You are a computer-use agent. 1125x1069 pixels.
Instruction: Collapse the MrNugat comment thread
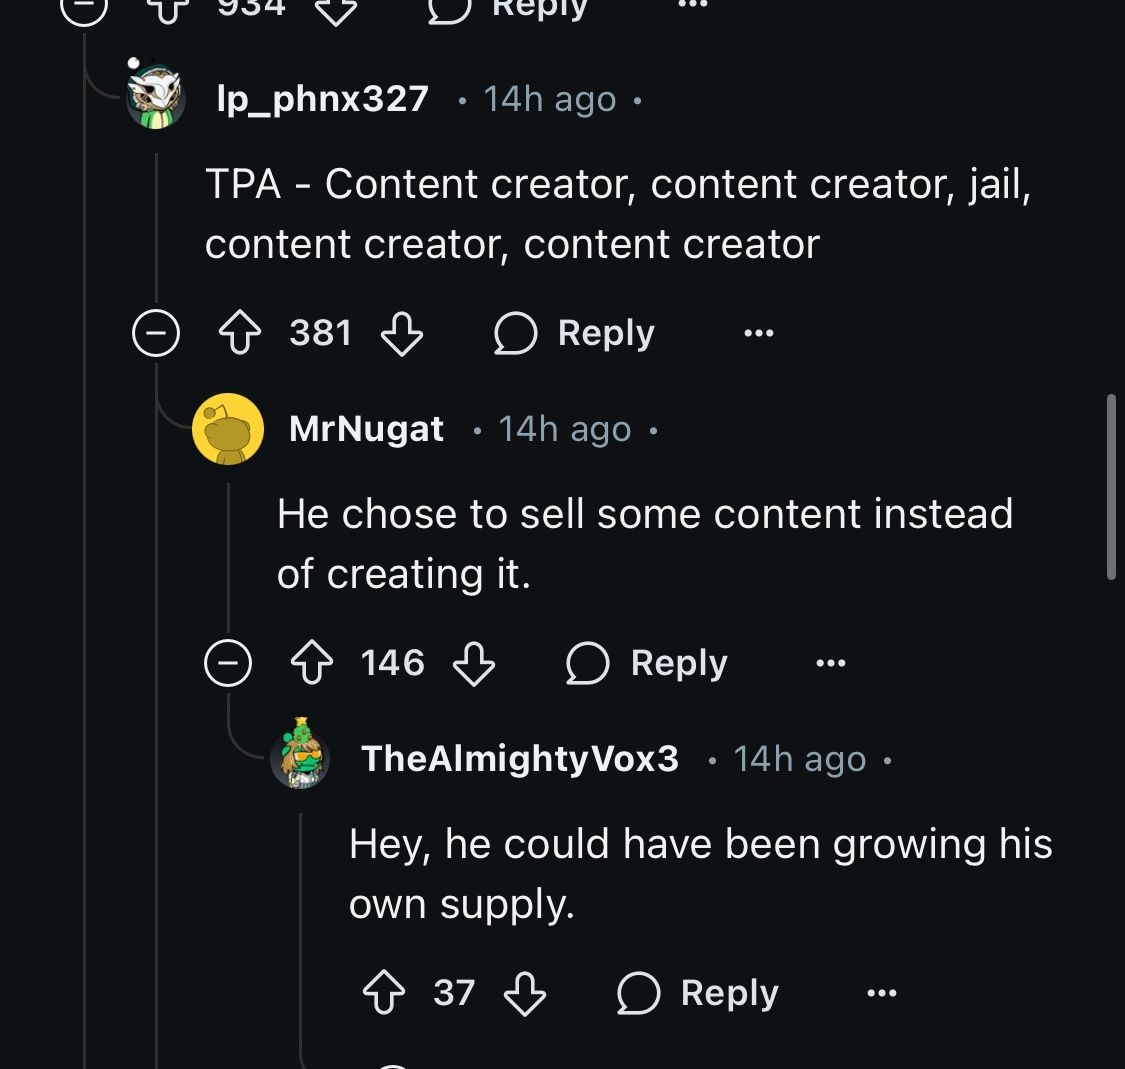(228, 663)
